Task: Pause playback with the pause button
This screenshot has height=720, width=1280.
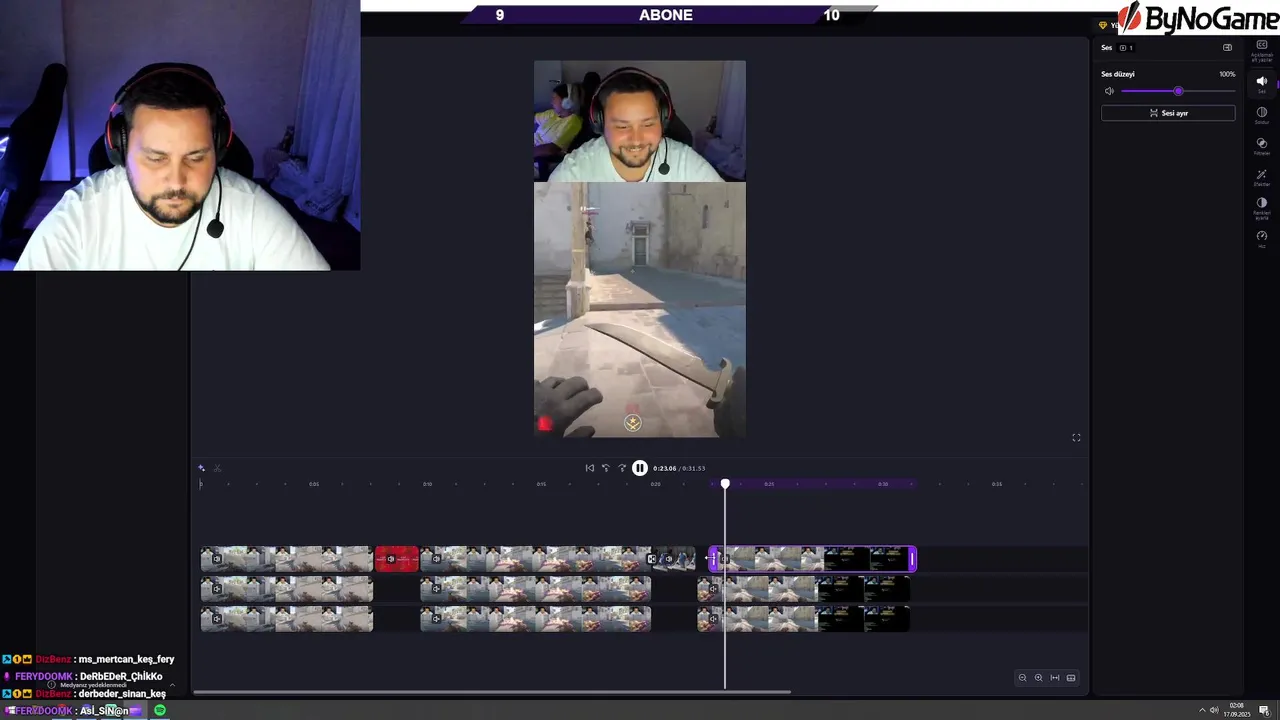Action: [x=640, y=468]
